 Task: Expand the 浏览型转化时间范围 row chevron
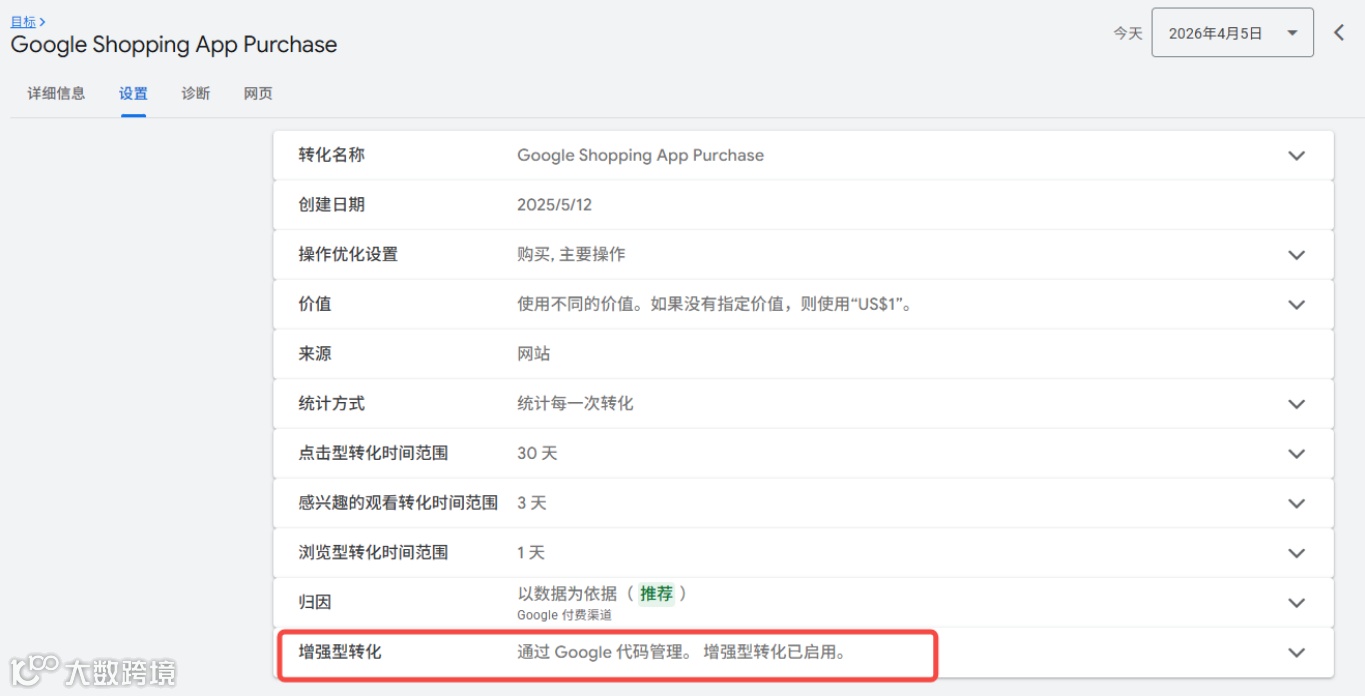click(x=1297, y=553)
